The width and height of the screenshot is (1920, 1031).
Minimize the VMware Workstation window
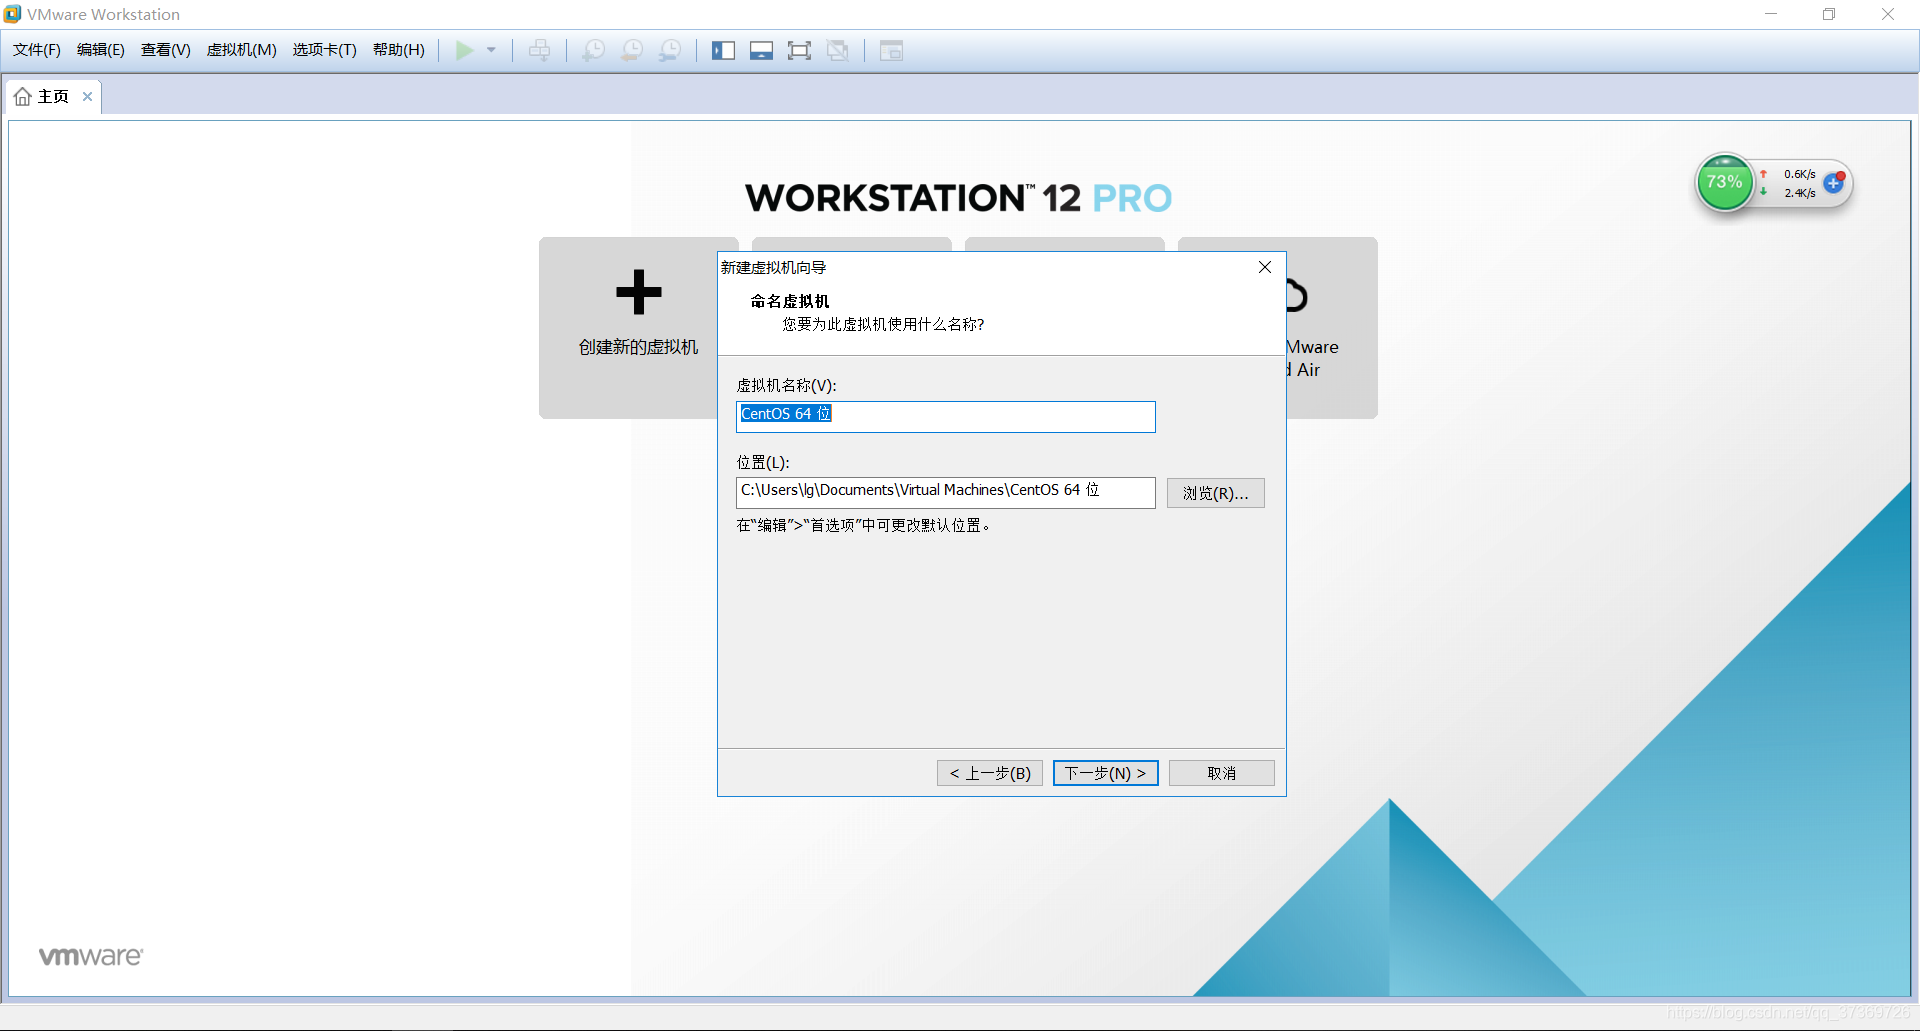pyautogui.click(x=1771, y=14)
